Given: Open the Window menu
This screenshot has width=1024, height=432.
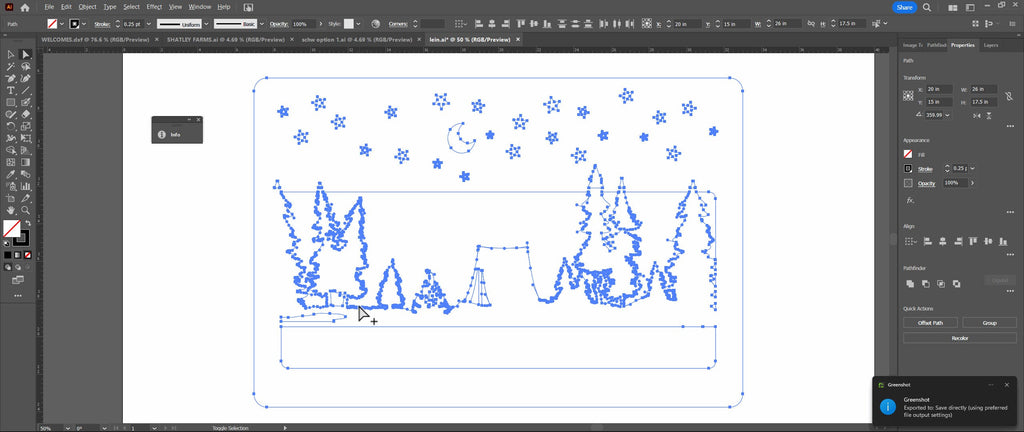Looking at the screenshot, I should (x=199, y=7).
